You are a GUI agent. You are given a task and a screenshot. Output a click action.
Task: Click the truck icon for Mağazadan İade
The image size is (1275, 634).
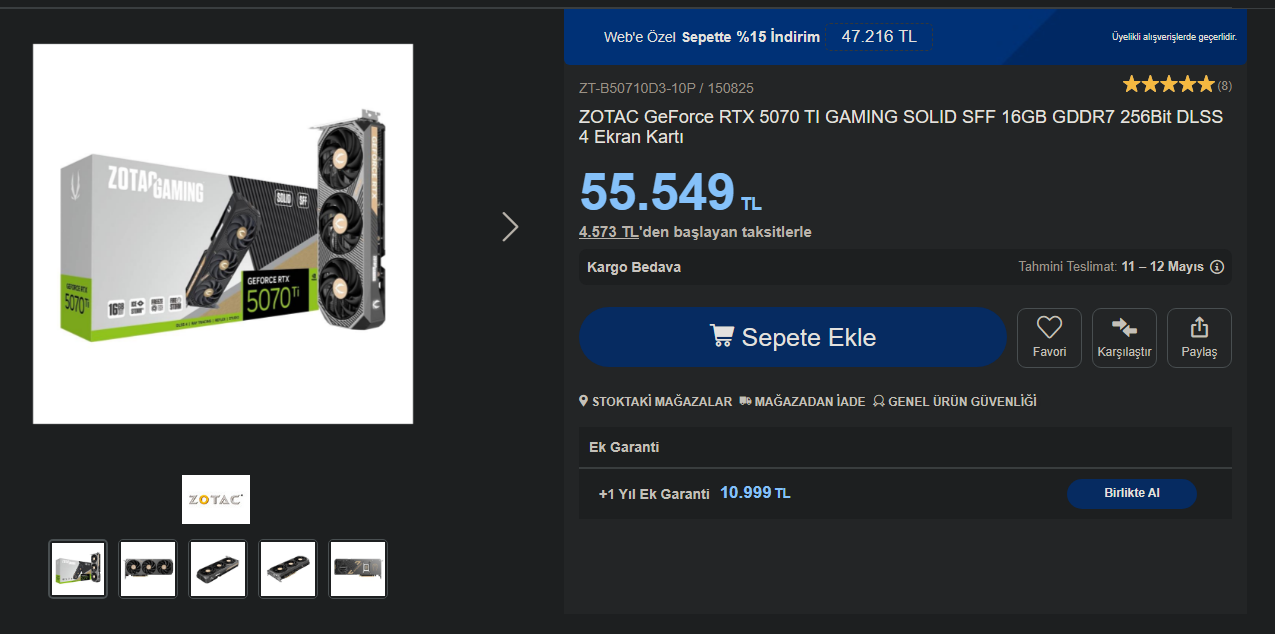tap(745, 401)
